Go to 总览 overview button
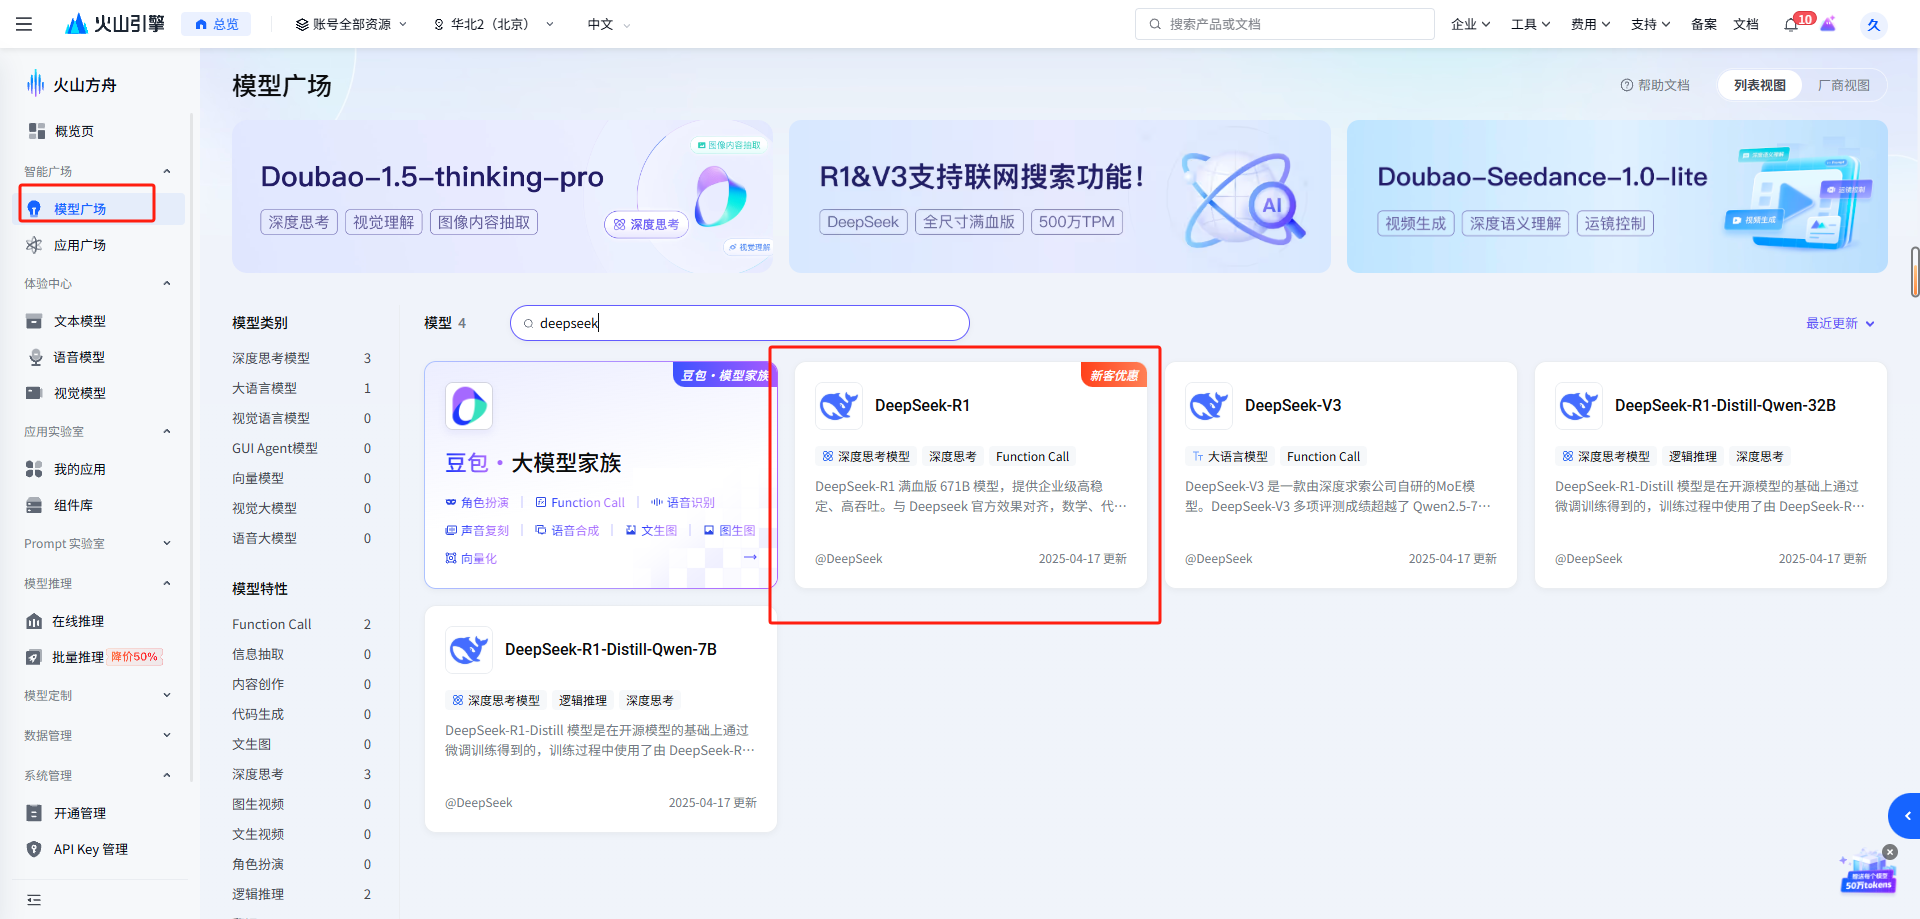The image size is (1920, 919). pos(216,24)
